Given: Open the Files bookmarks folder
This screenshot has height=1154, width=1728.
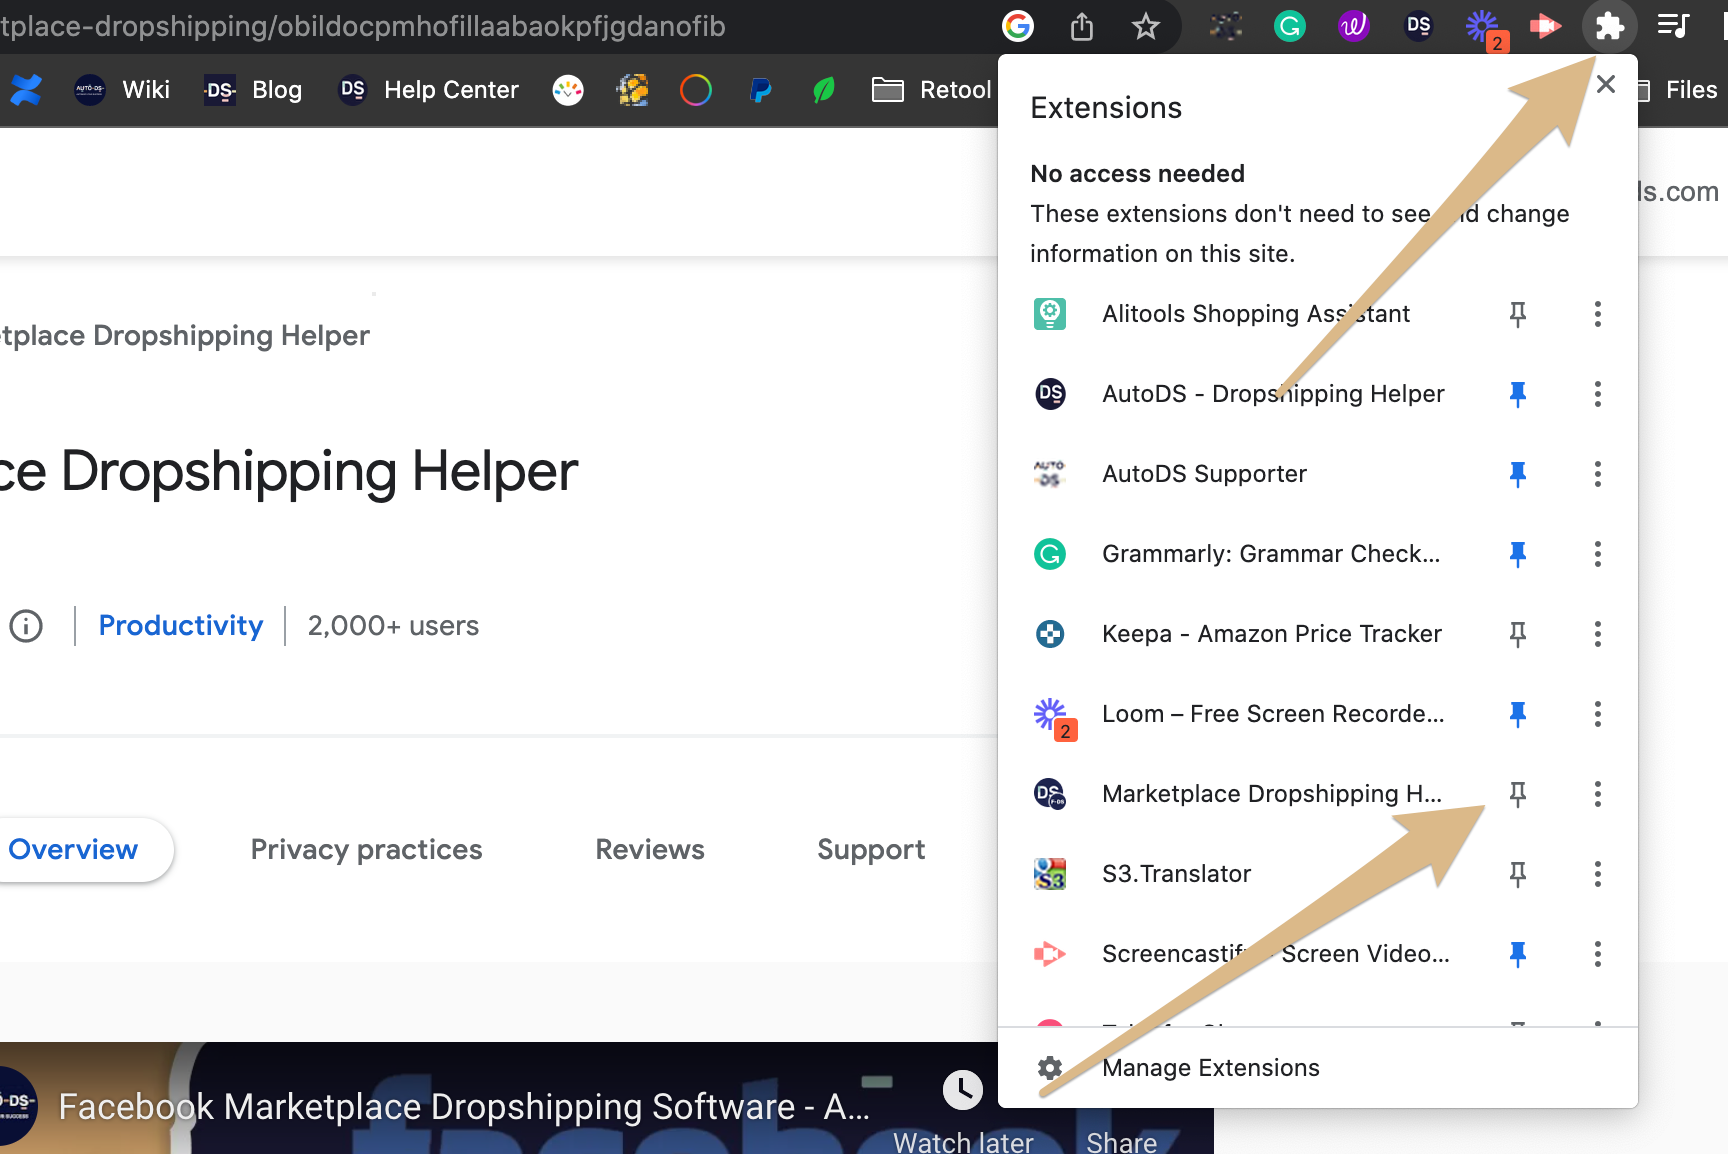Looking at the screenshot, I should coord(1678,90).
